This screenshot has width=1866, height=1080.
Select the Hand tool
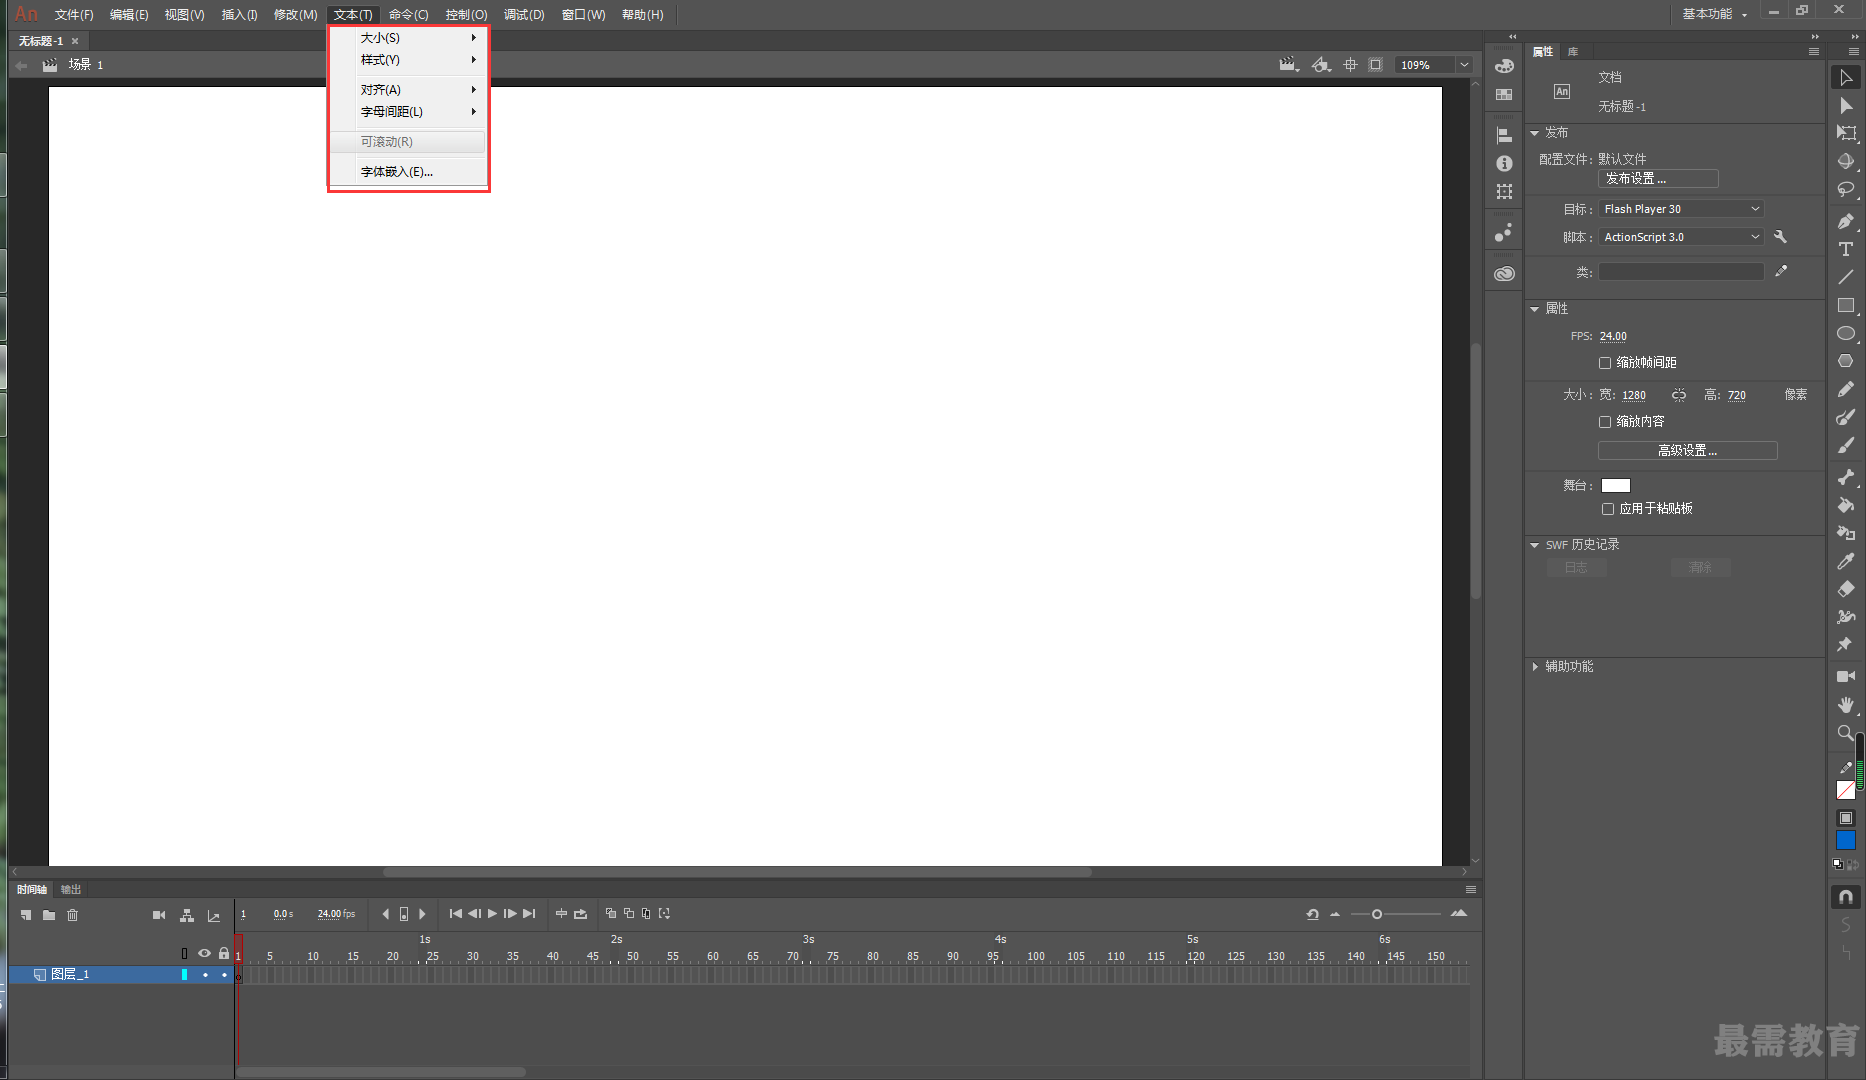coord(1846,705)
